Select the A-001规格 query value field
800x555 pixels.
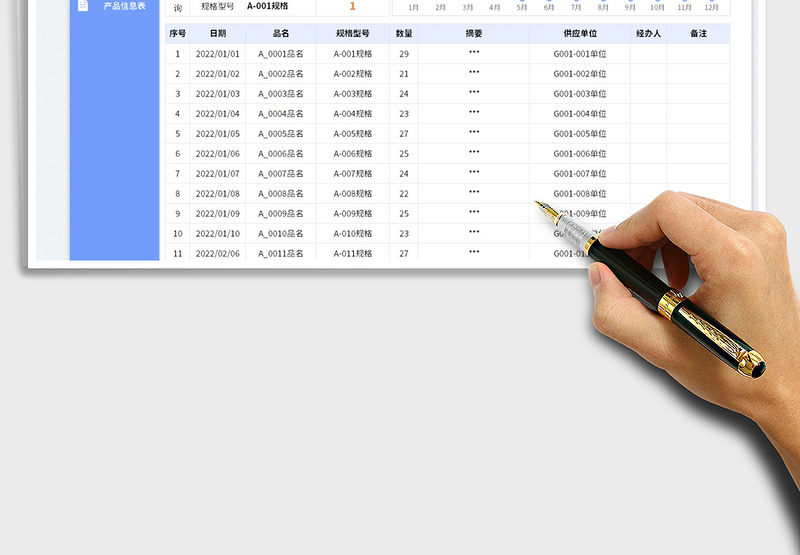click(x=281, y=7)
